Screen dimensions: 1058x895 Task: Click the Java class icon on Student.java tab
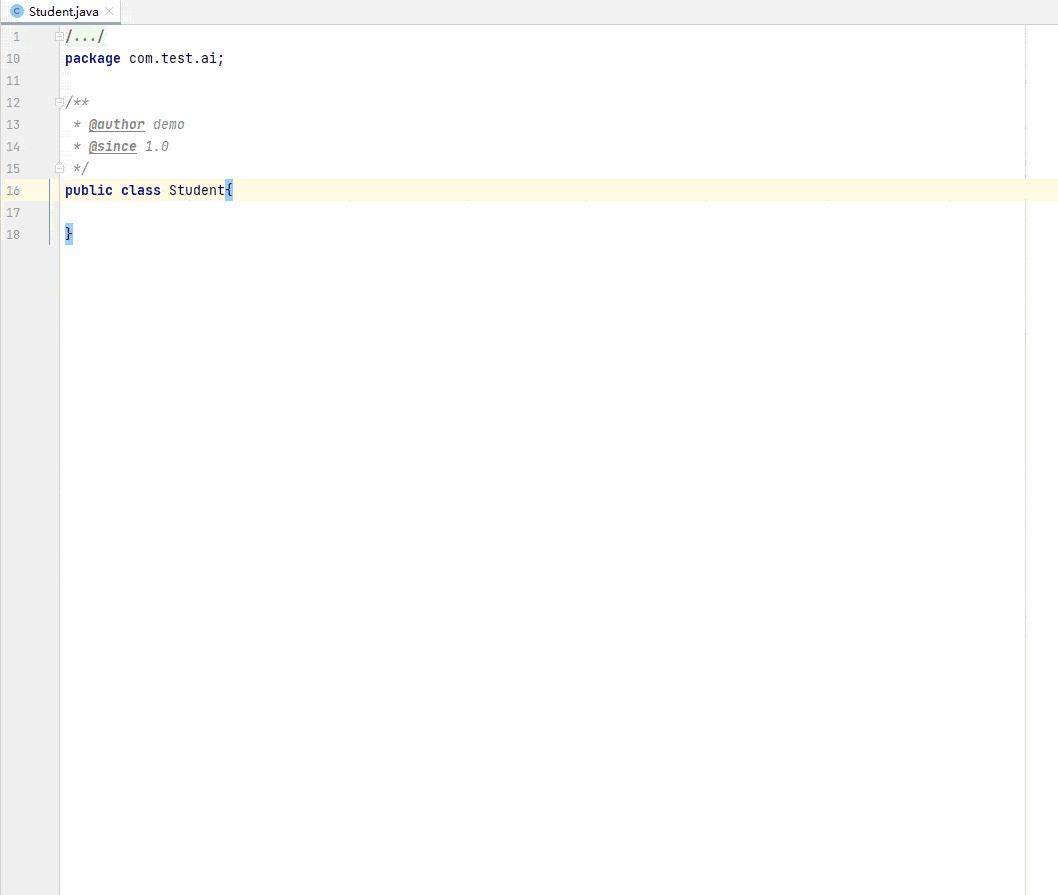coord(17,11)
